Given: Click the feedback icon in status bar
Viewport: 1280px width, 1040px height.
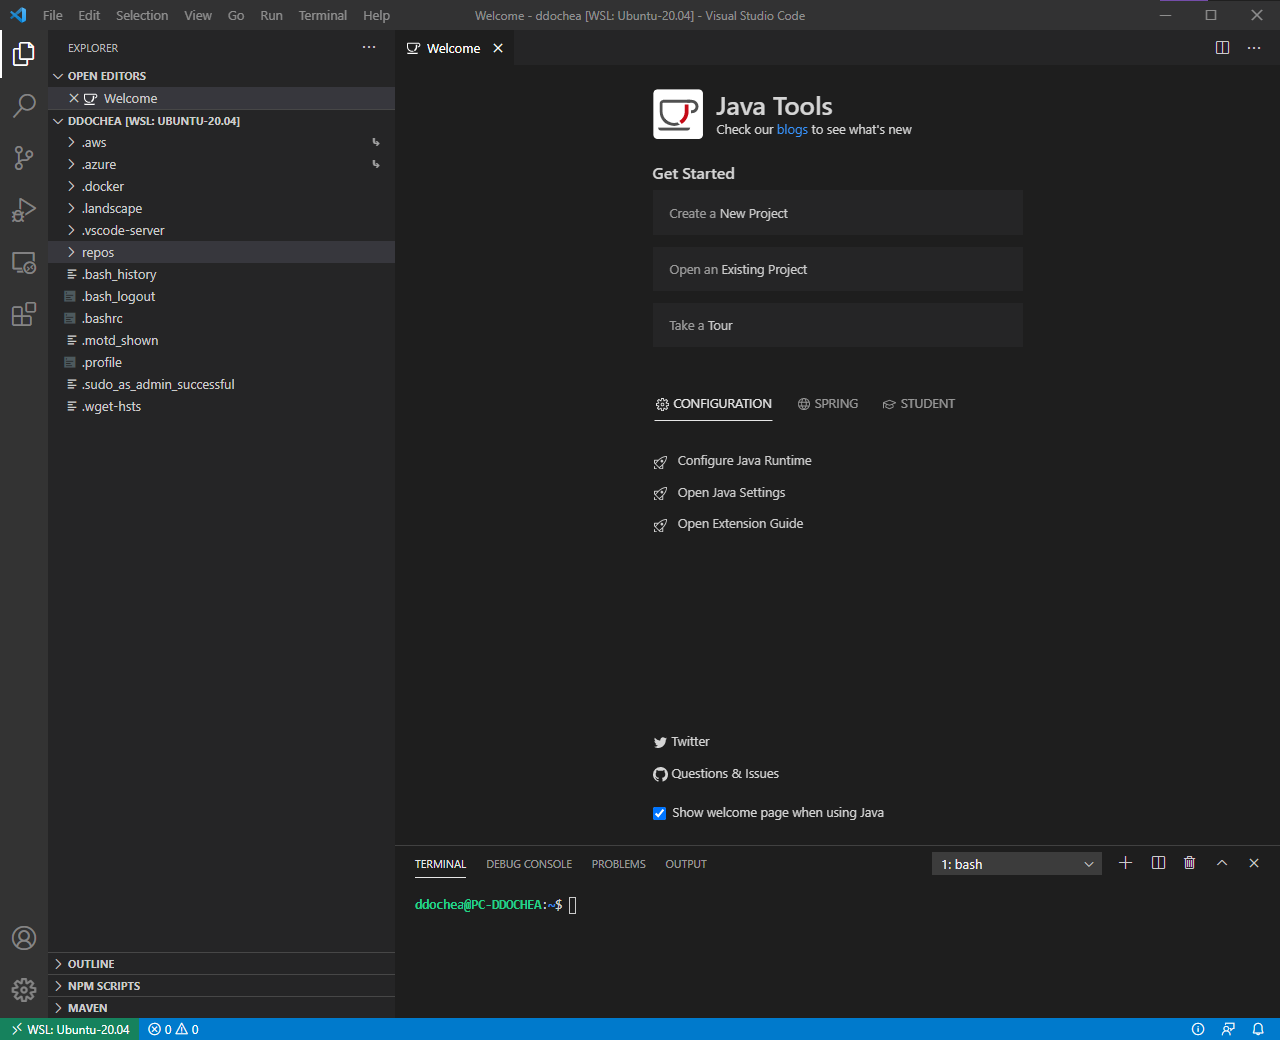Looking at the screenshot, I should point(1228,1029).
